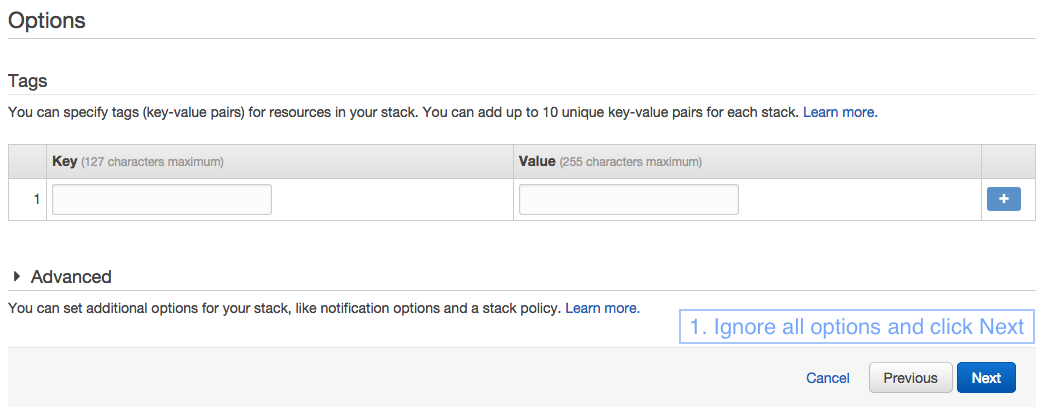Click the Advanced section heading
Viewport: 1046px width, 415px height.
(71, 276)
